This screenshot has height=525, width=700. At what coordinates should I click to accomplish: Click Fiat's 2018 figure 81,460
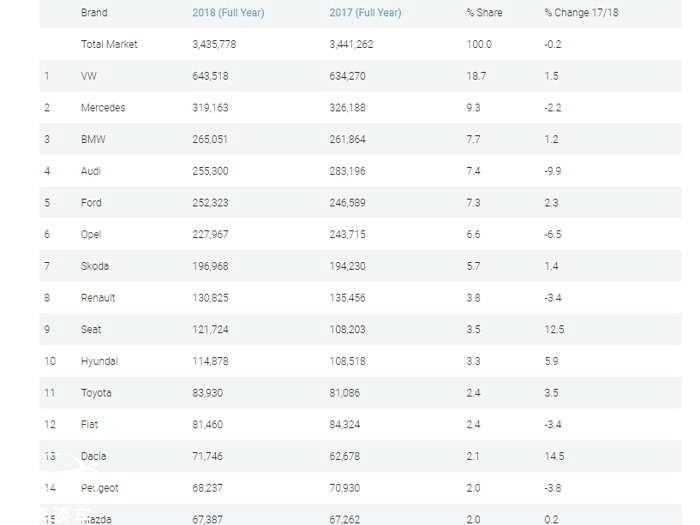point(207,425)
